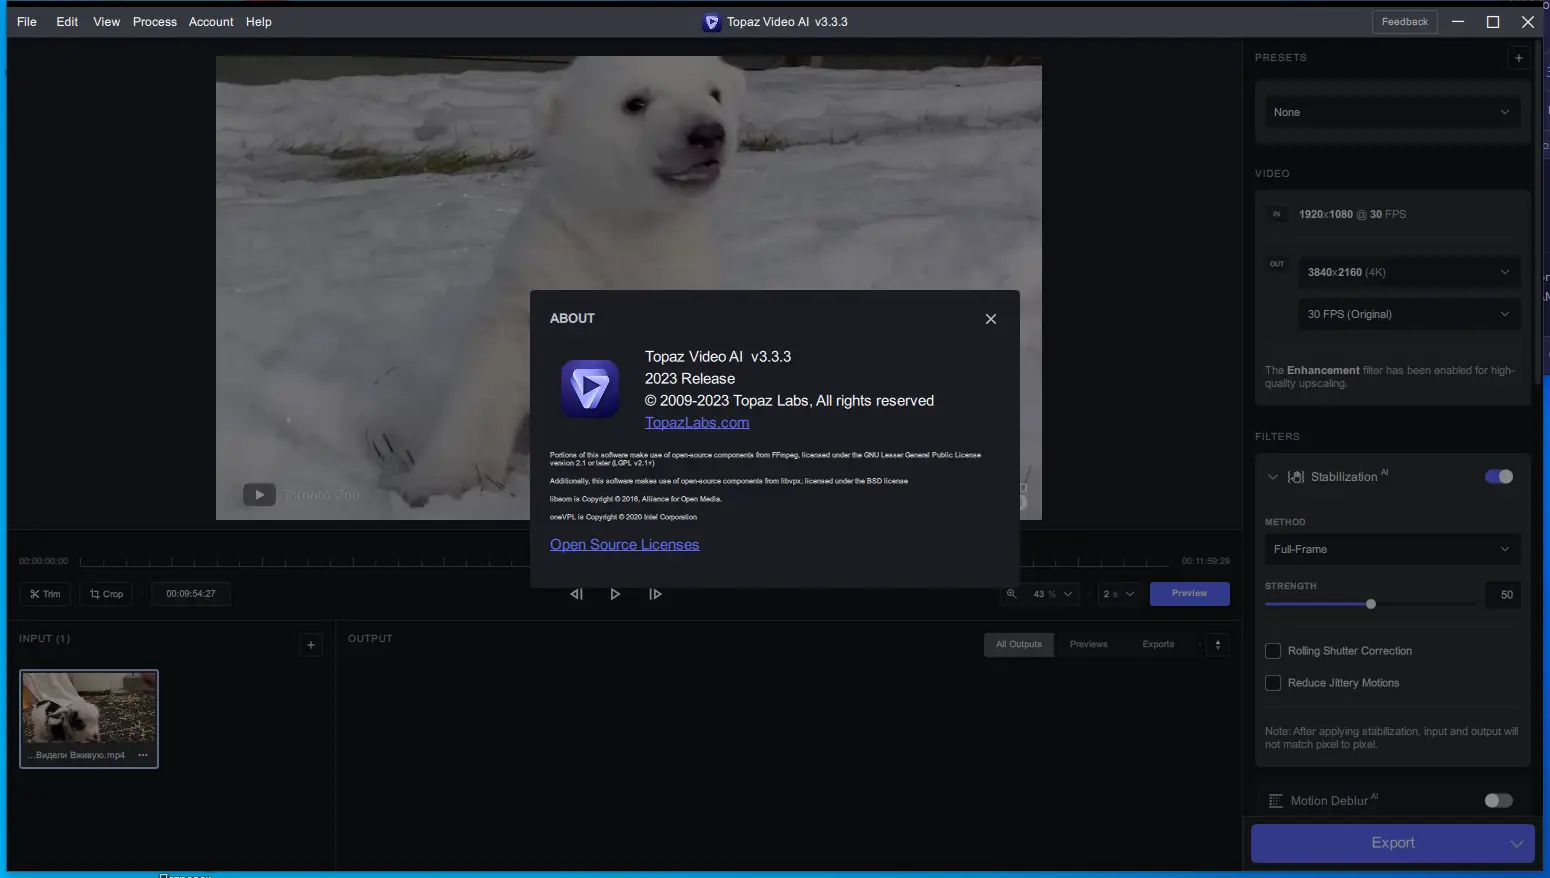This screenshot has width=1550, height=878.
Task: Open the Edit menu
Action: pos(67,22)
